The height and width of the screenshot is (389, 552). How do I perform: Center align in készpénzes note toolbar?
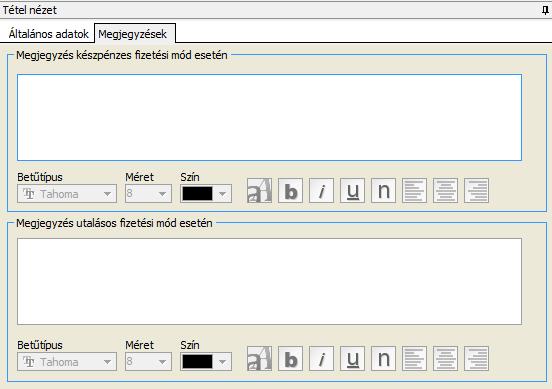(x=445, y=190)
